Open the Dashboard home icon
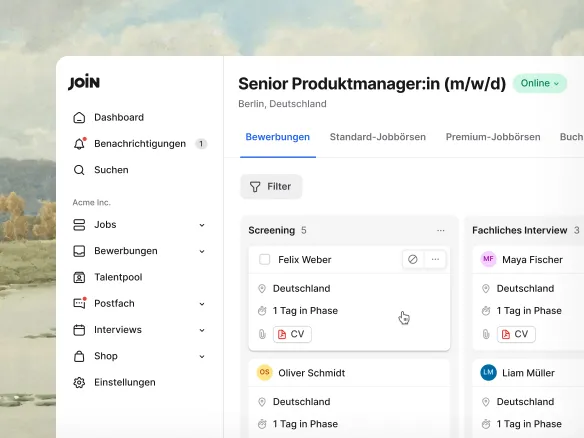 pyautogui.click(x=79, y=117)
